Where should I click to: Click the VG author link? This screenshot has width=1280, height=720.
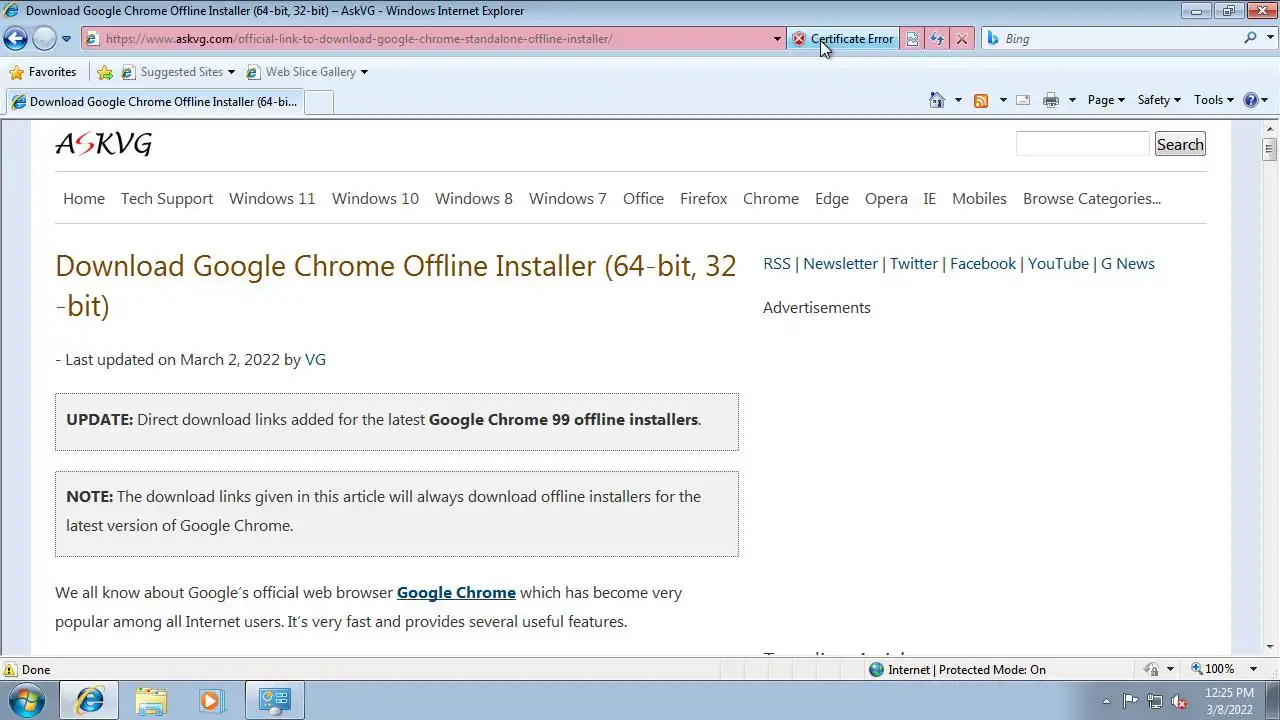pyautogui.click(x=315, y=359)
